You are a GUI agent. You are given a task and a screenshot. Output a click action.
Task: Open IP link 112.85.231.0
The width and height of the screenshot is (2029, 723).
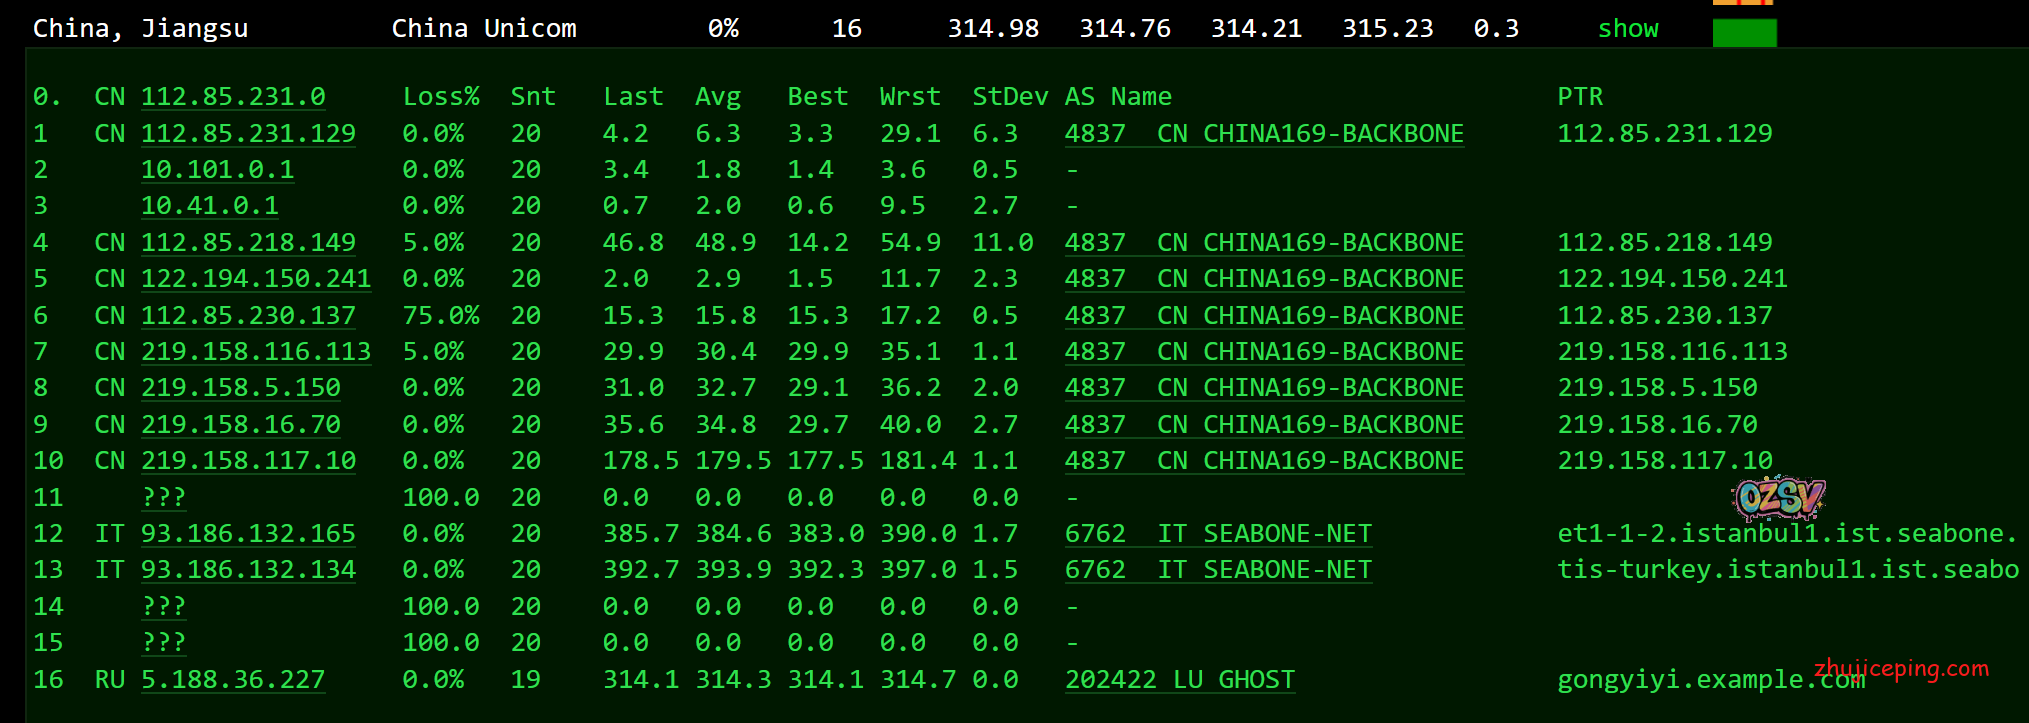(233, 97)
